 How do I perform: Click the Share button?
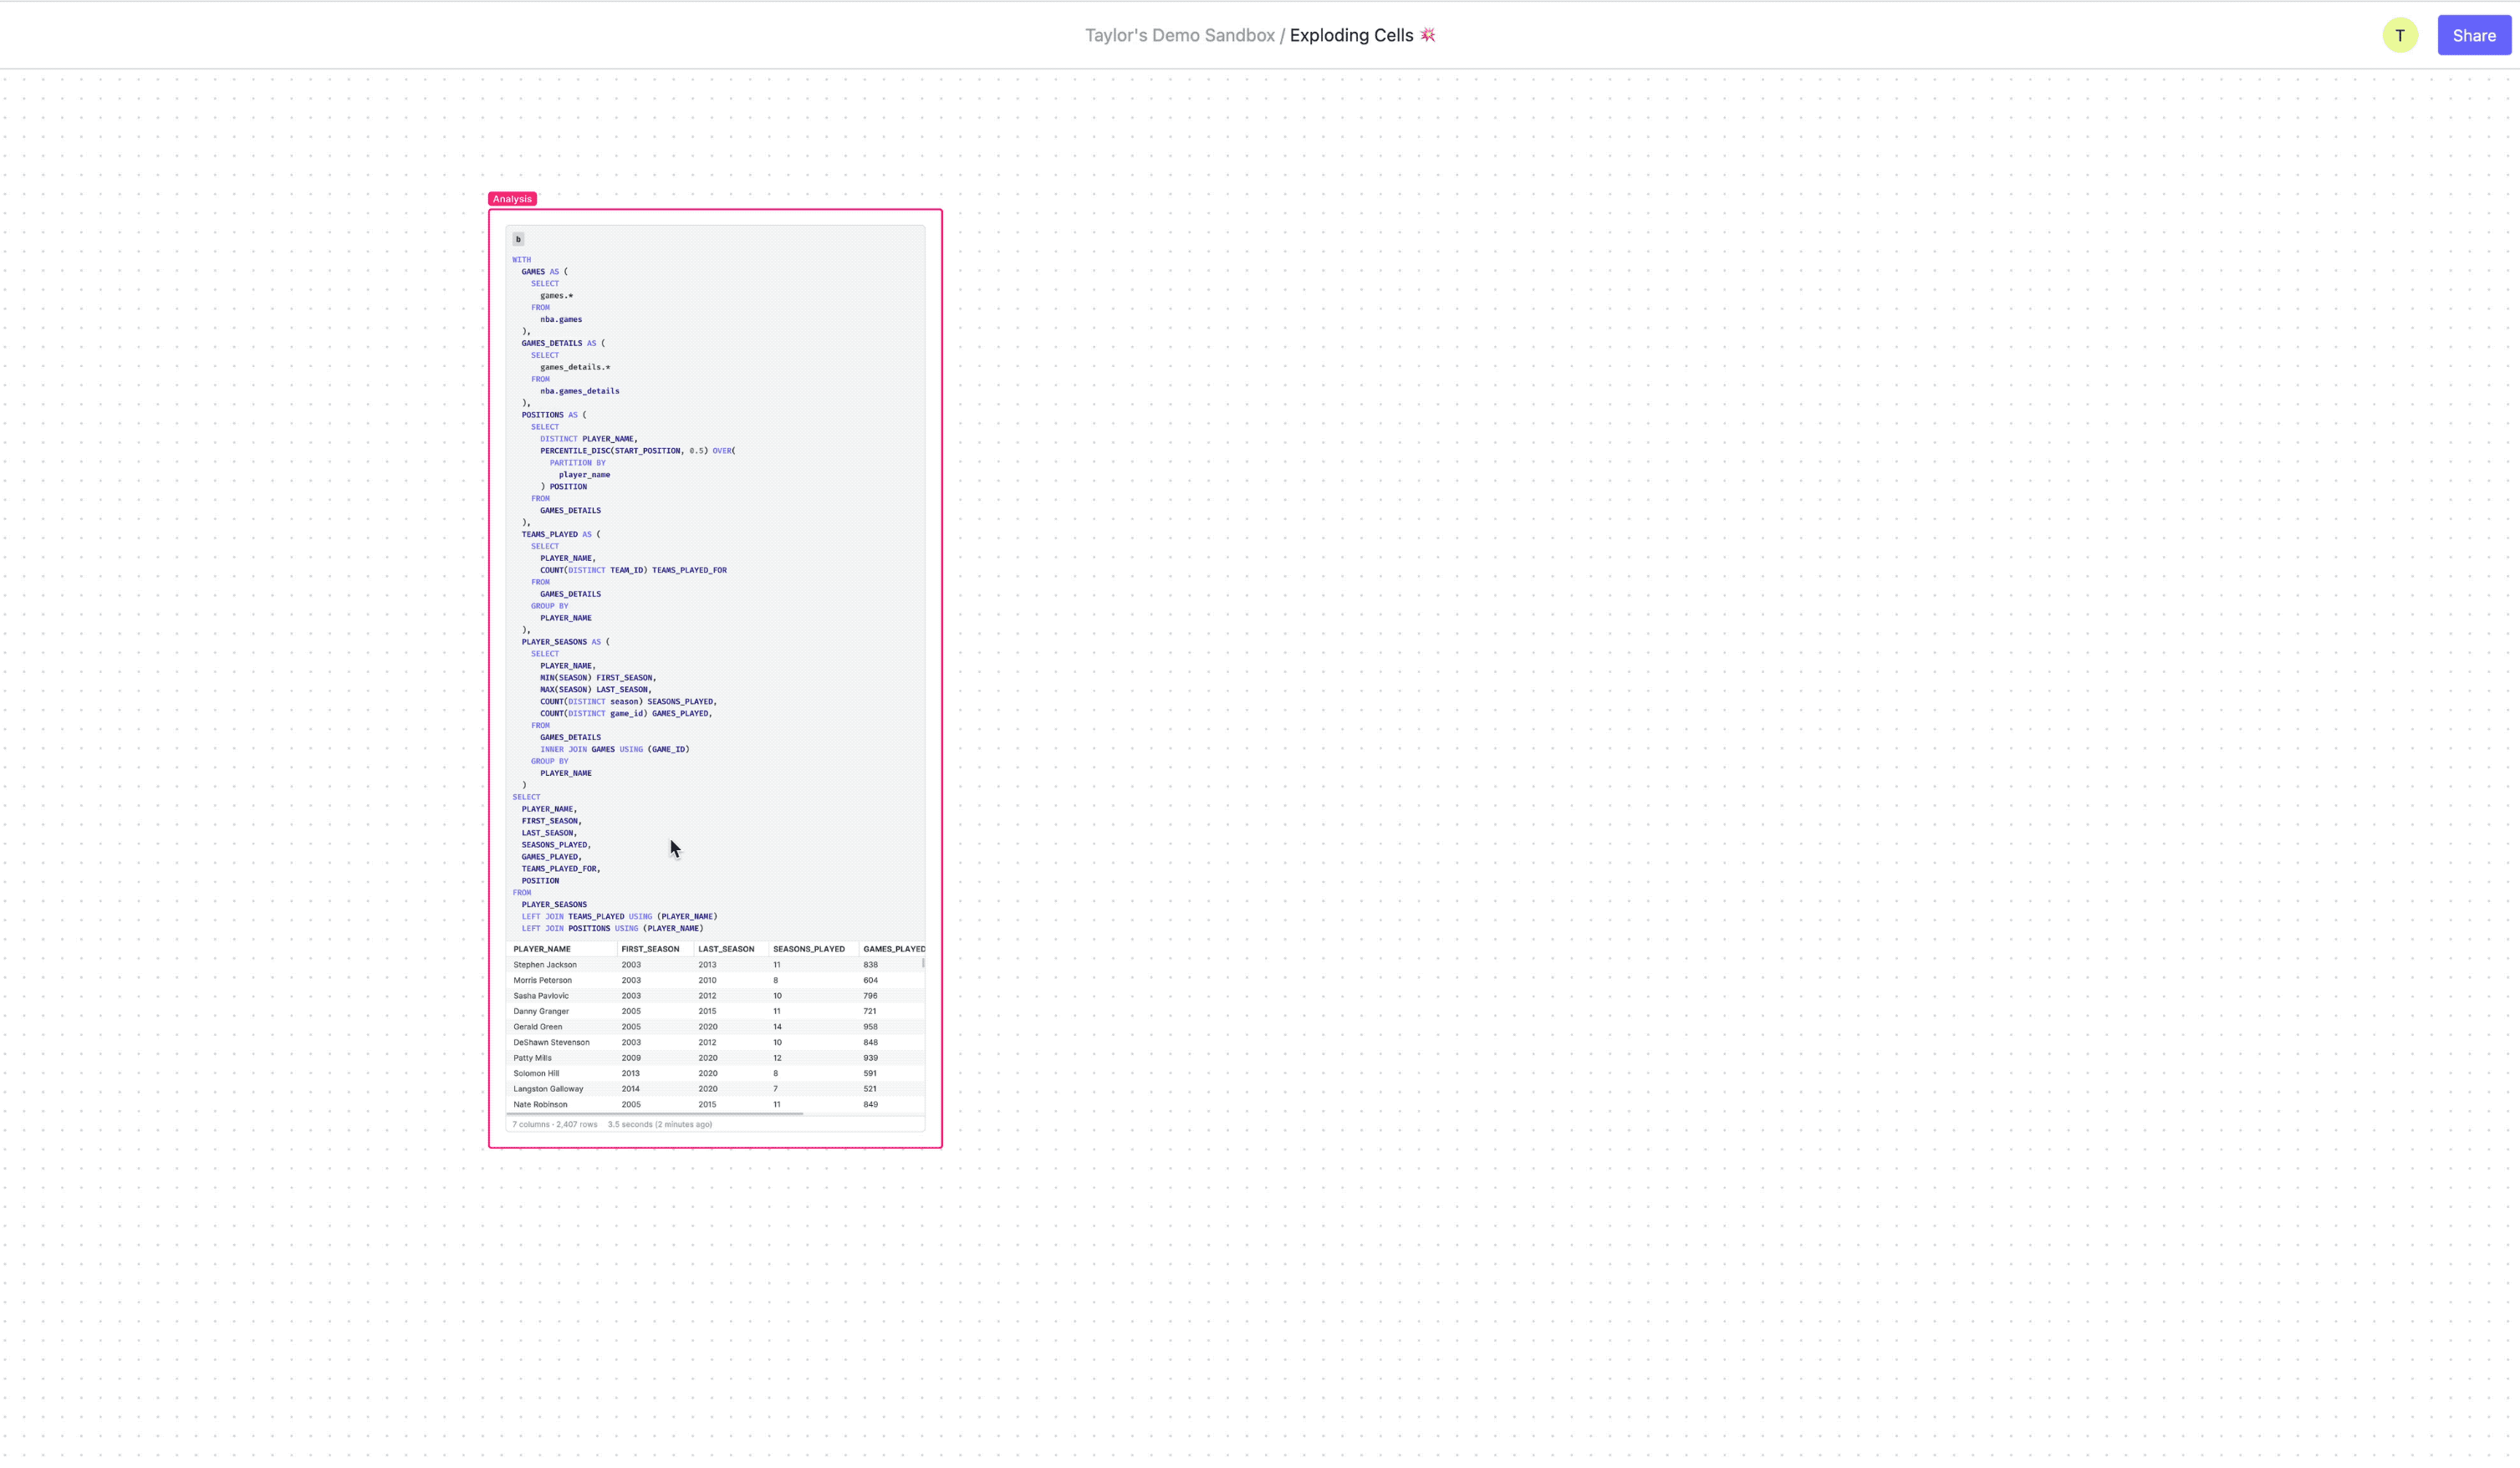2473,35
